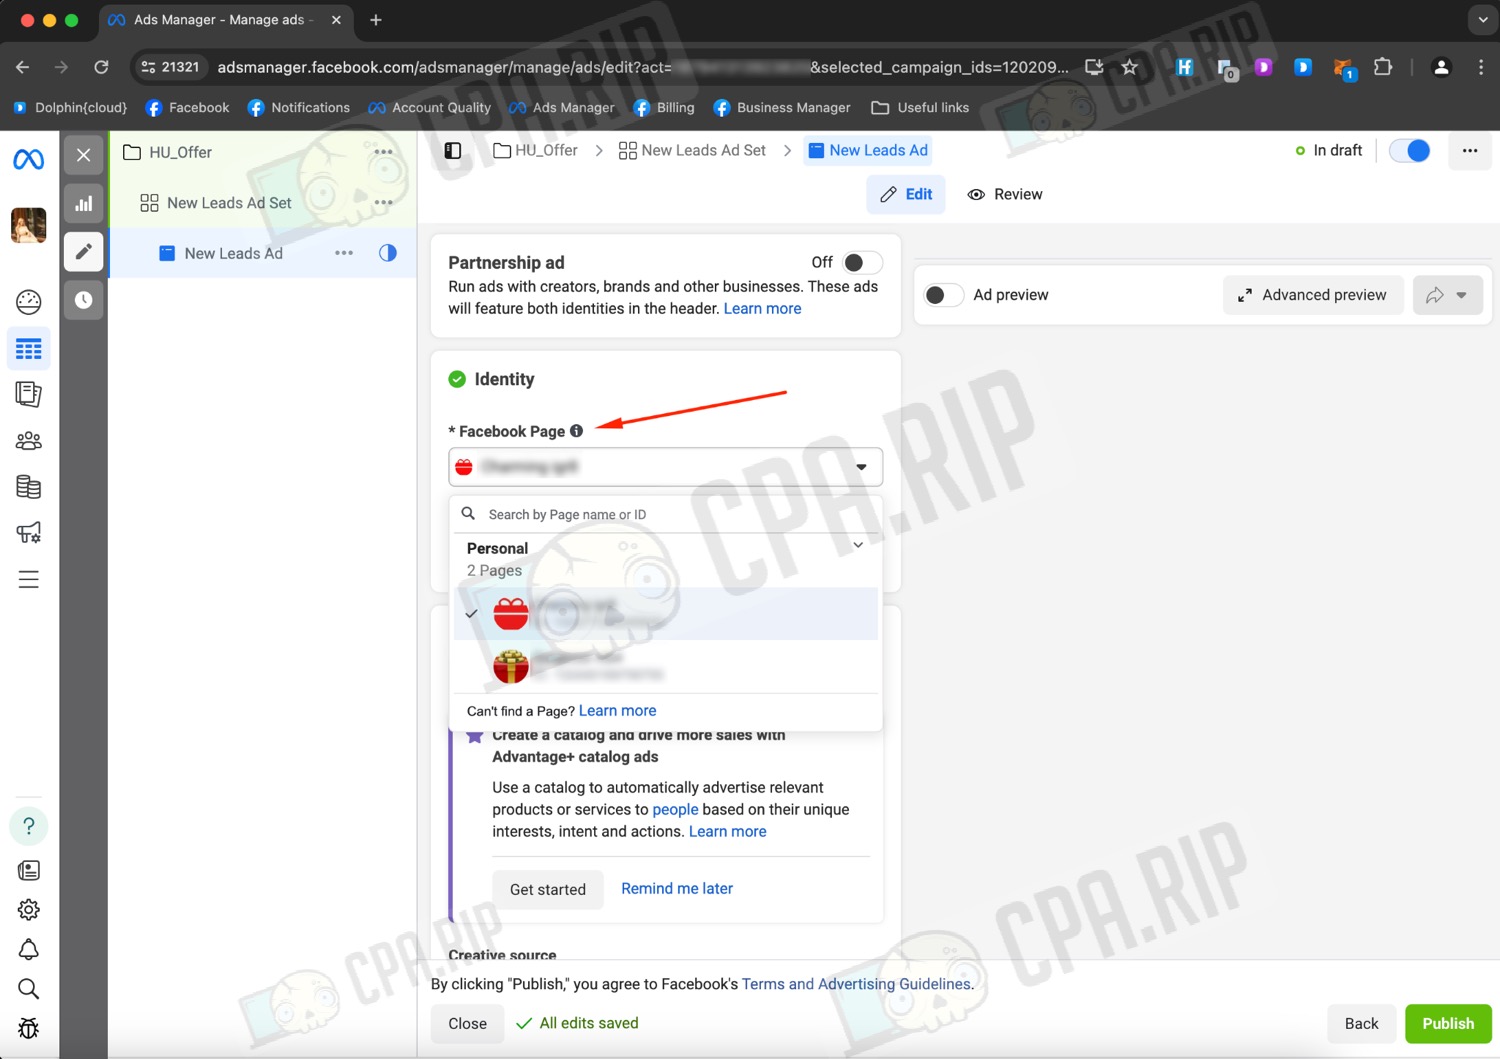Open Advertising settings megaphone icon

(28, 532)
